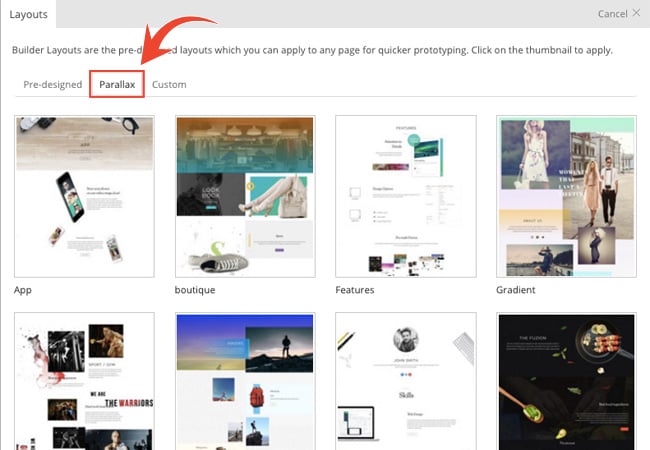Viewport: 650px width, 450px height.
Task: Click the boutique layout name label
Action: click(x=195, y=290)
